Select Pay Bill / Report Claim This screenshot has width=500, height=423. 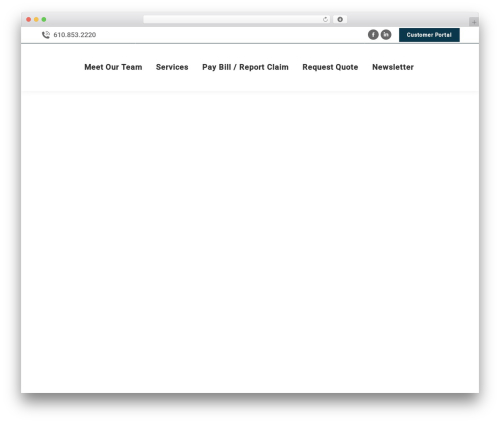[245, 67]
